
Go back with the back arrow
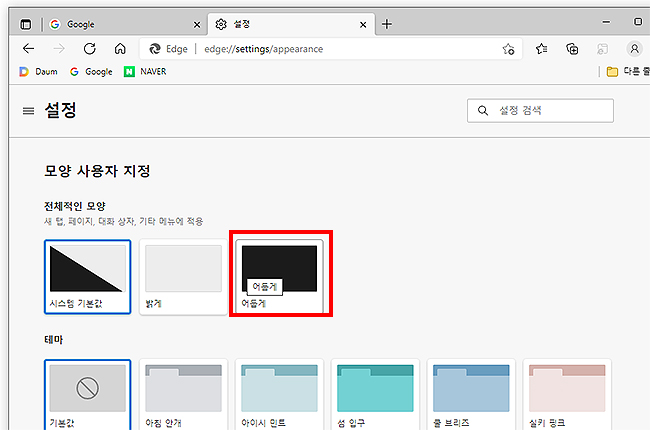[29, 49]
